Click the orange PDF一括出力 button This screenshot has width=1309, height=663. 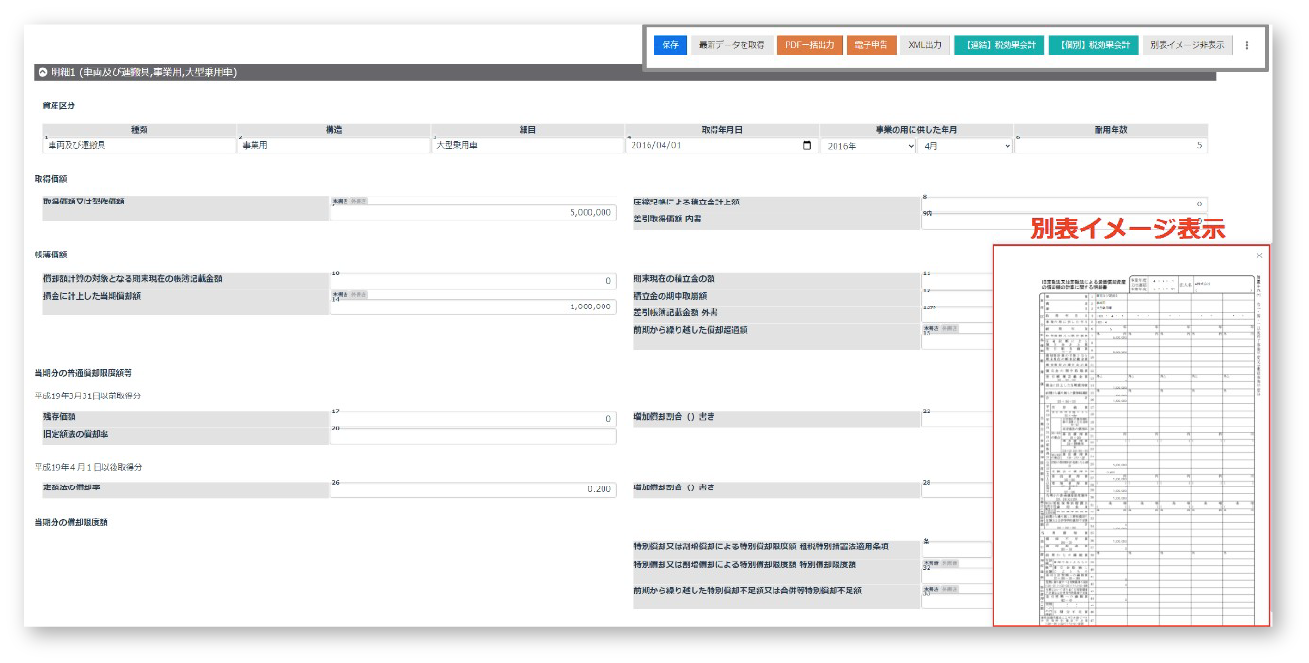[809, 45]
